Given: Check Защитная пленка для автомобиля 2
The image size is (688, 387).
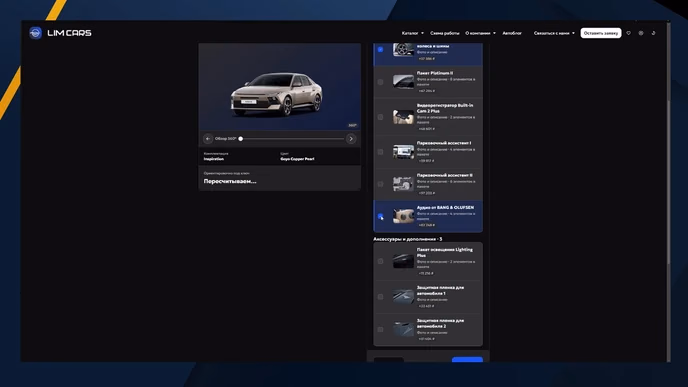Looking at the screenshot, I should 380,330.
